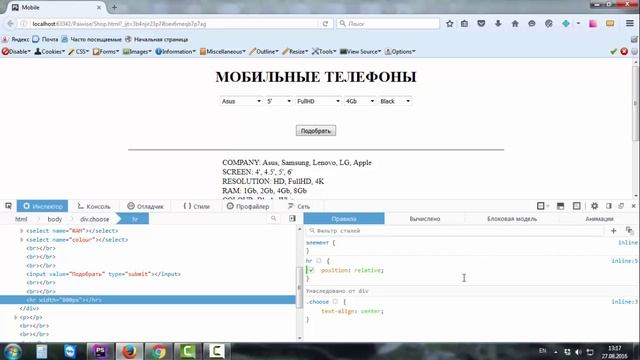The height and width of the screenshot is (360, 640).
Task: Open the 4Gb RAM dropdown
Action: 360,101
